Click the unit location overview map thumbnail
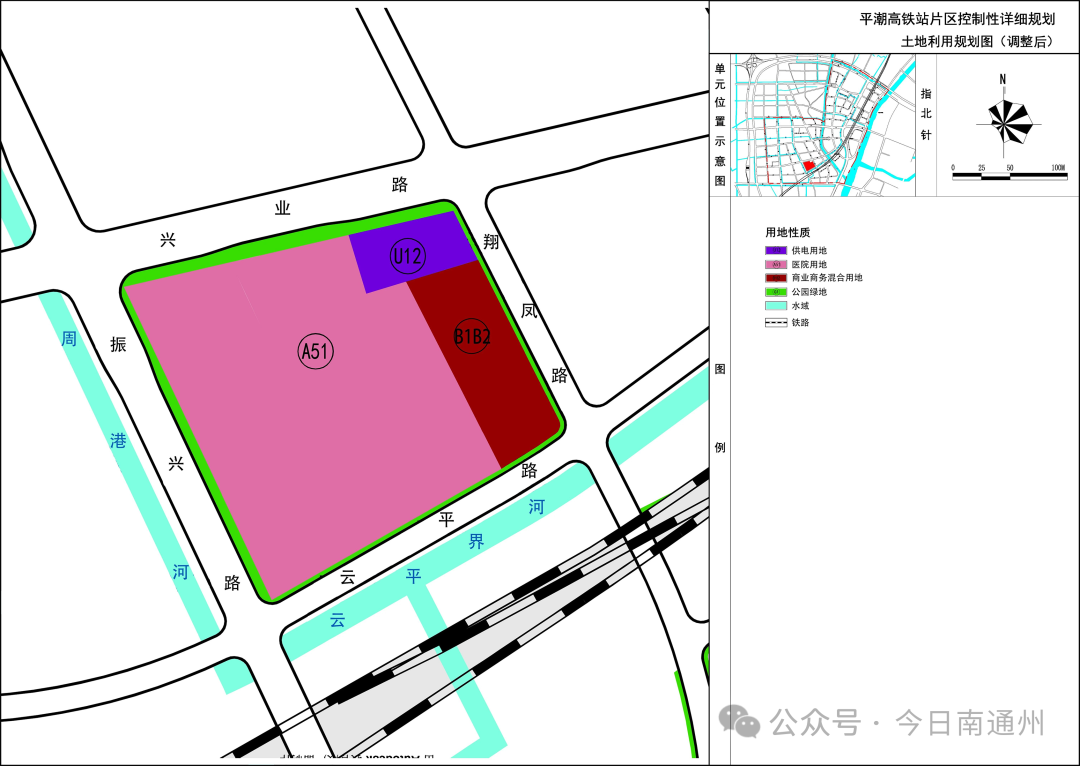The width and height of the screenshot is (1080, 766). pos(824,124)
